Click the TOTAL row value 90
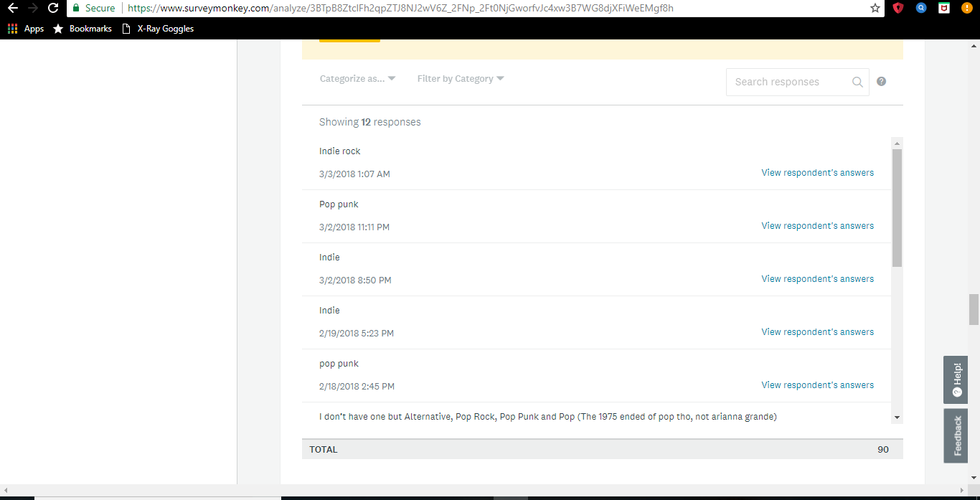This screenshot has height=500, width=980. click(x=883, y=449)
